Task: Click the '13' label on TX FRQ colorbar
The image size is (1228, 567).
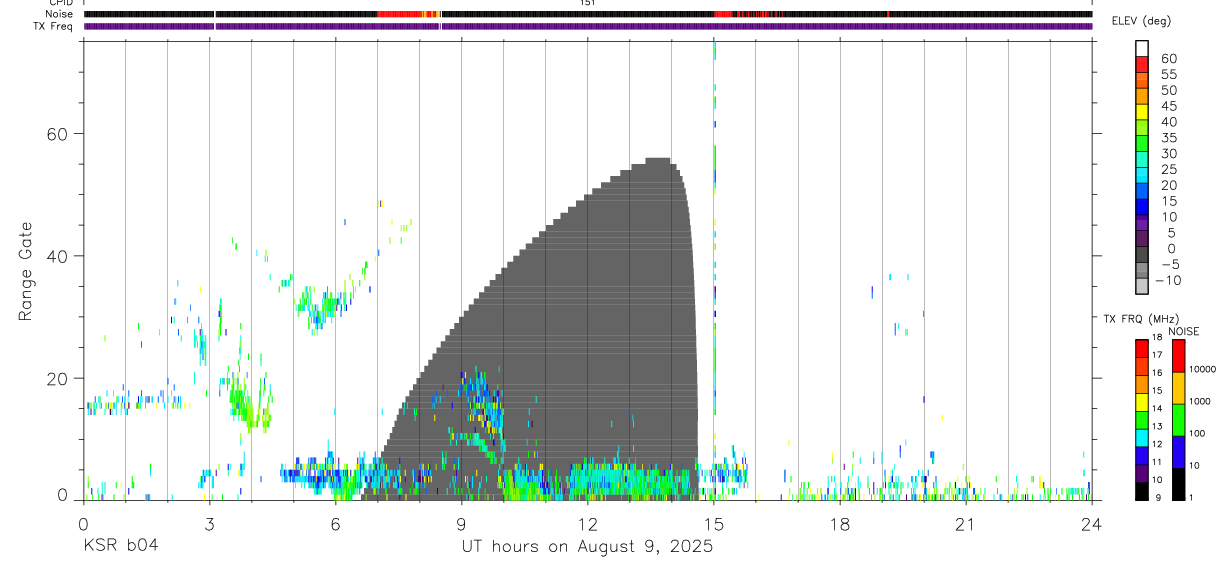Action: [1157, 426]
